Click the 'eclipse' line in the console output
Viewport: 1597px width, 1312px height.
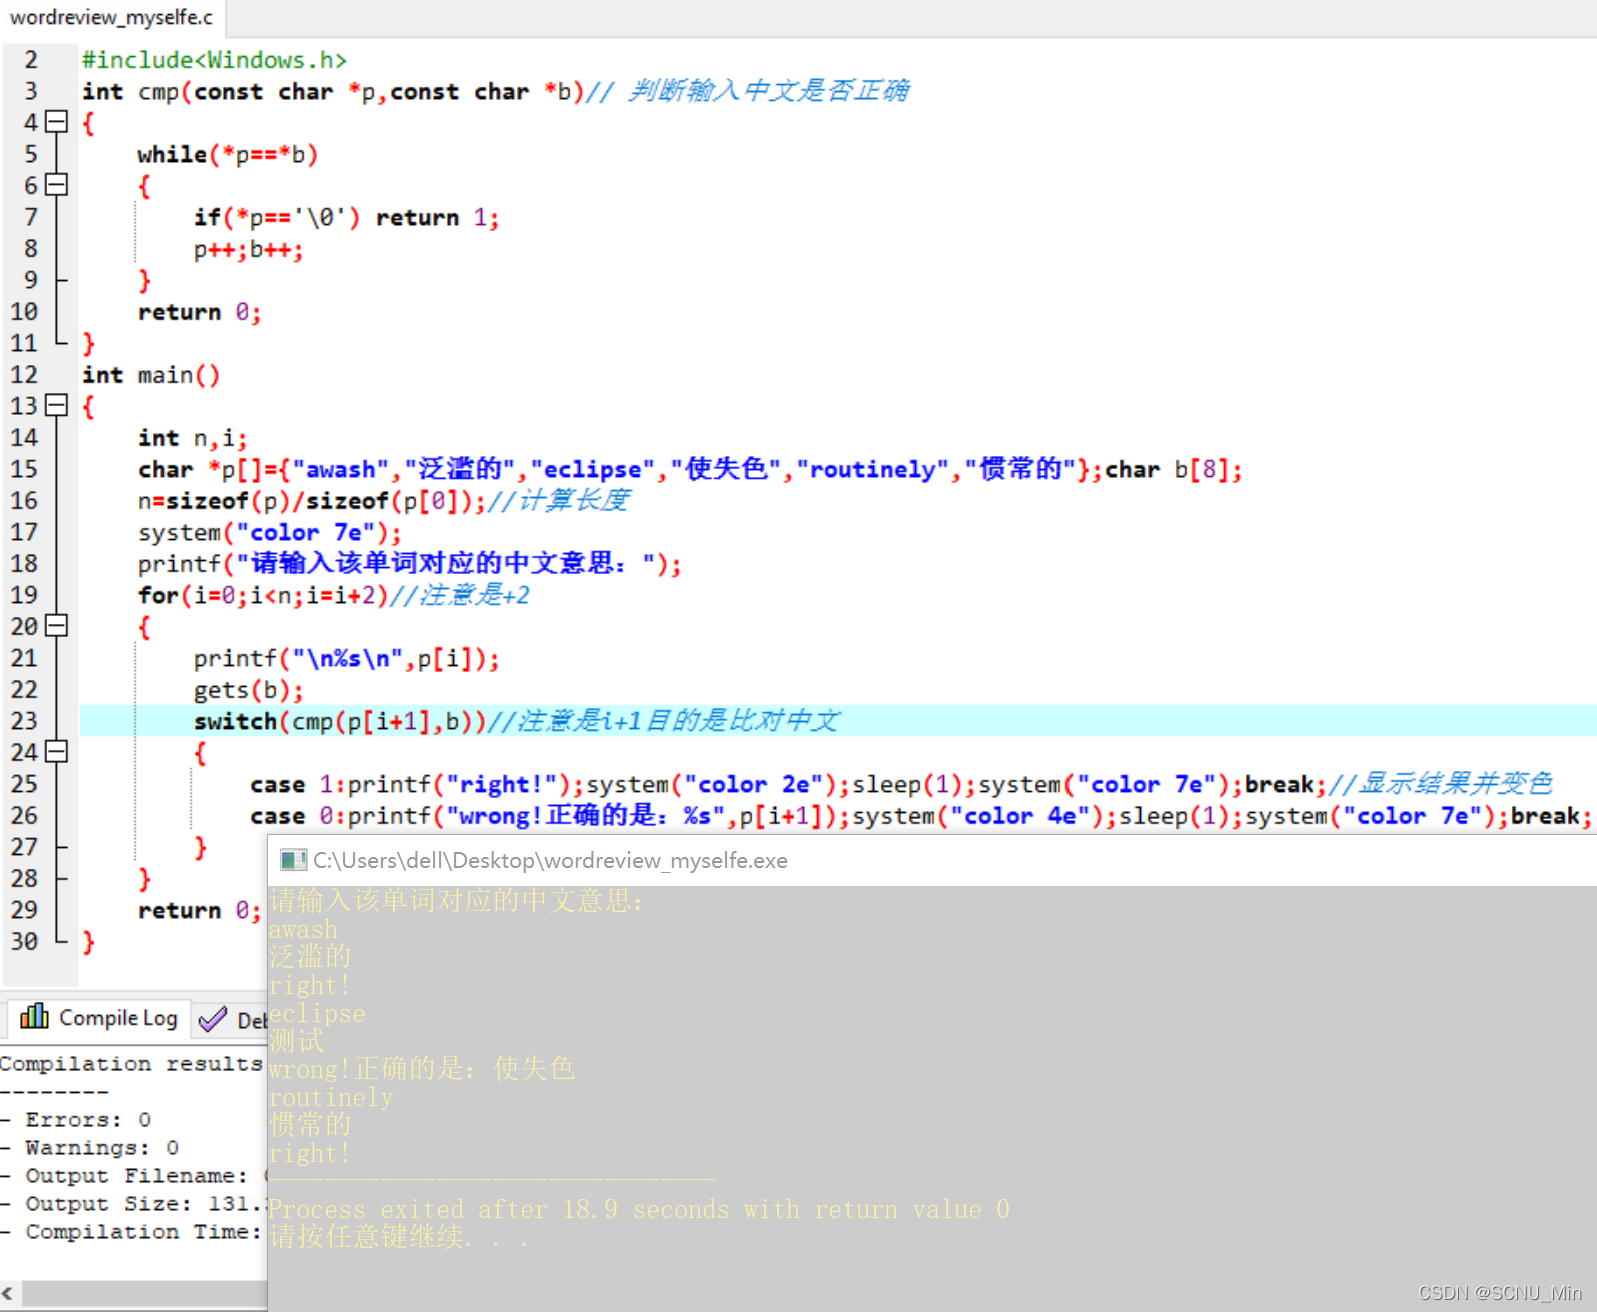point(317,1013)
